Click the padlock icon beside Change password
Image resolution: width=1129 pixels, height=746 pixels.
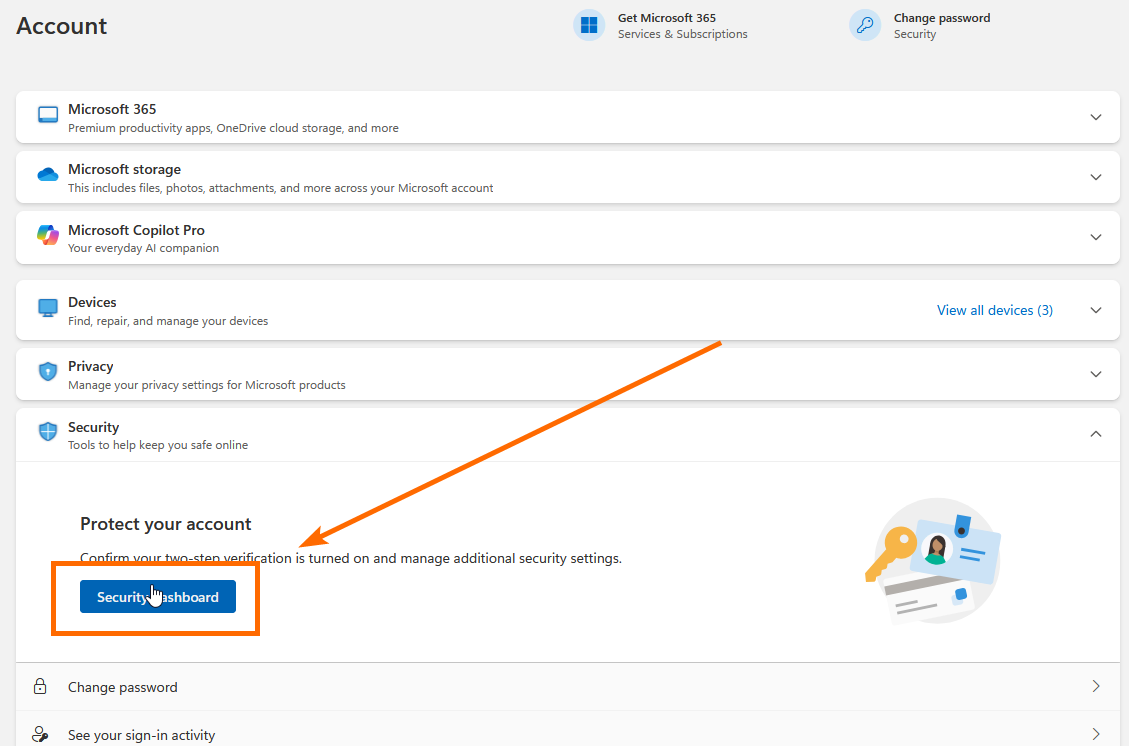[x=40, y=687]
